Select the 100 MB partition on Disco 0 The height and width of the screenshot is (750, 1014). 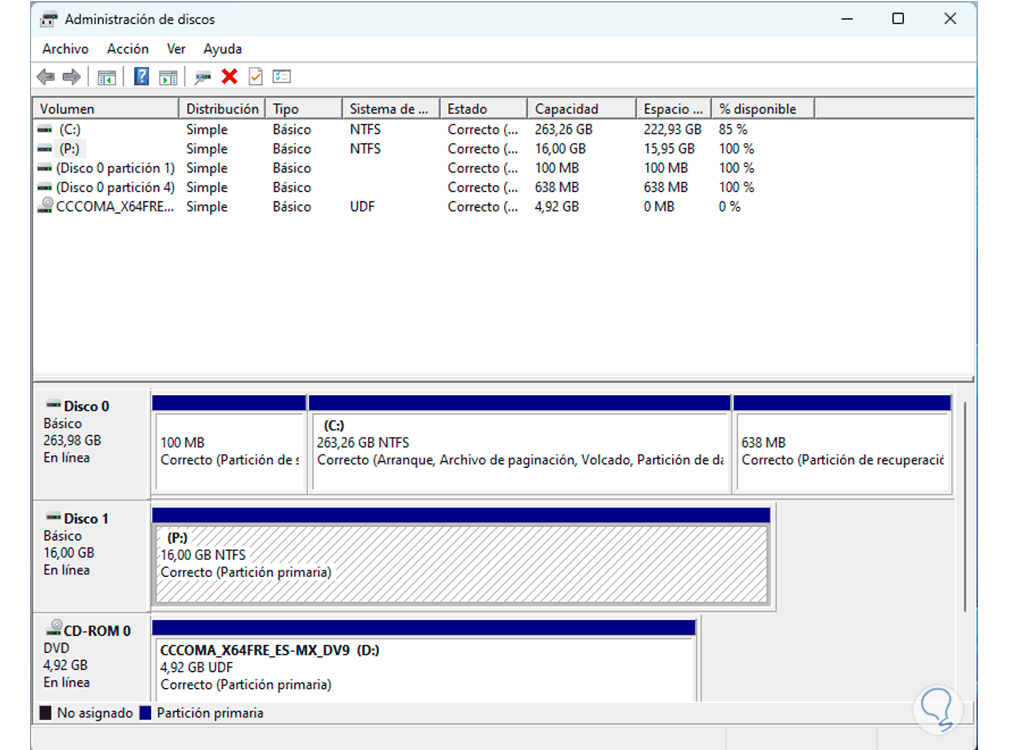pyautogui.click(x=229, y=445)
